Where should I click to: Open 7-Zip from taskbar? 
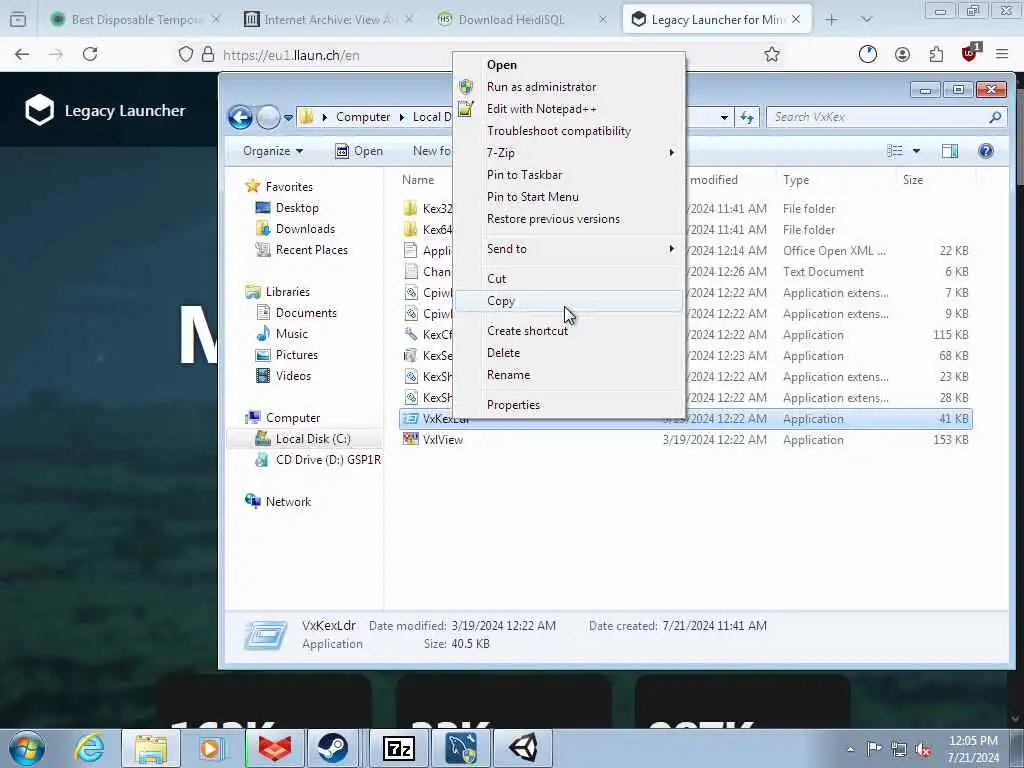[x=398, y=748]
